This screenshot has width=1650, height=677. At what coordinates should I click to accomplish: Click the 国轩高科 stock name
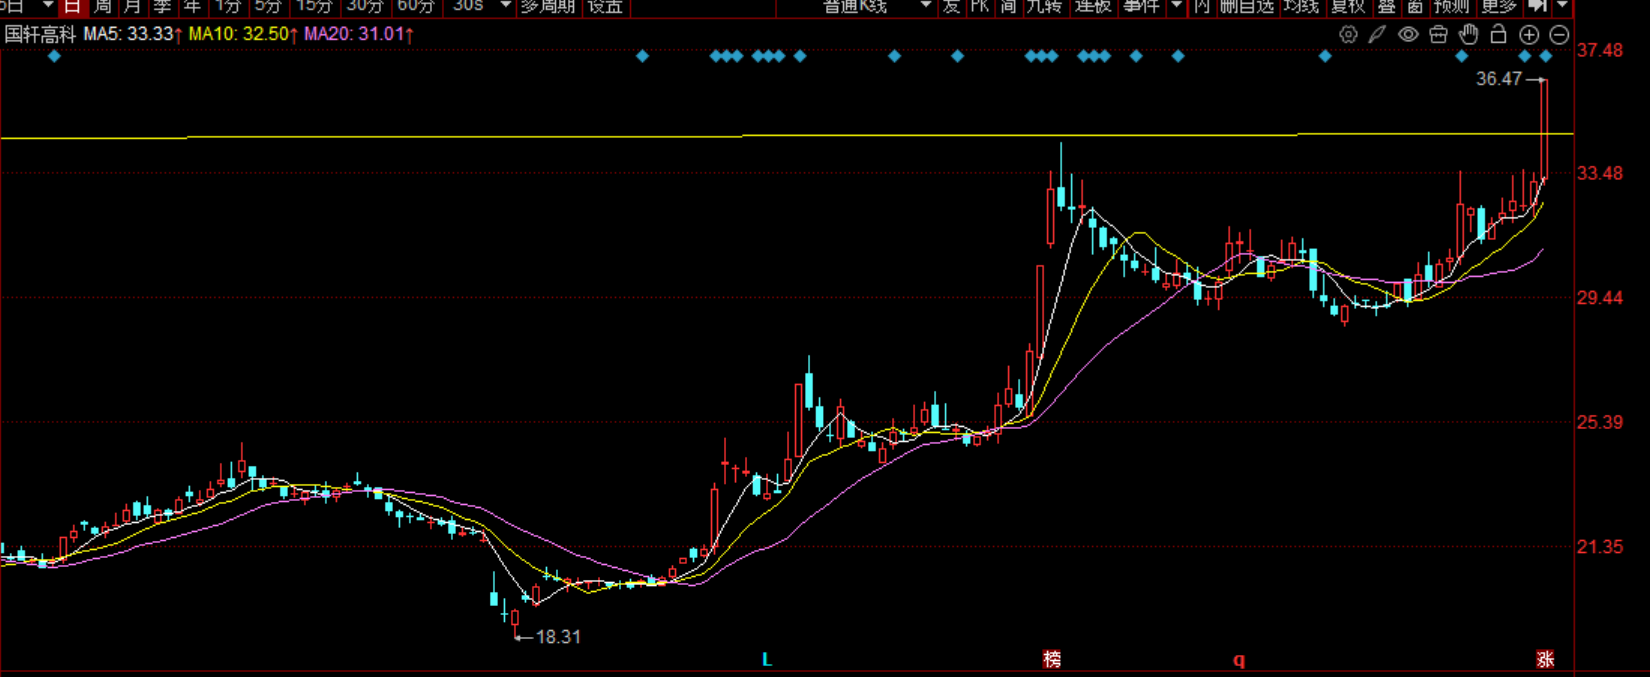tap(40, 34)
